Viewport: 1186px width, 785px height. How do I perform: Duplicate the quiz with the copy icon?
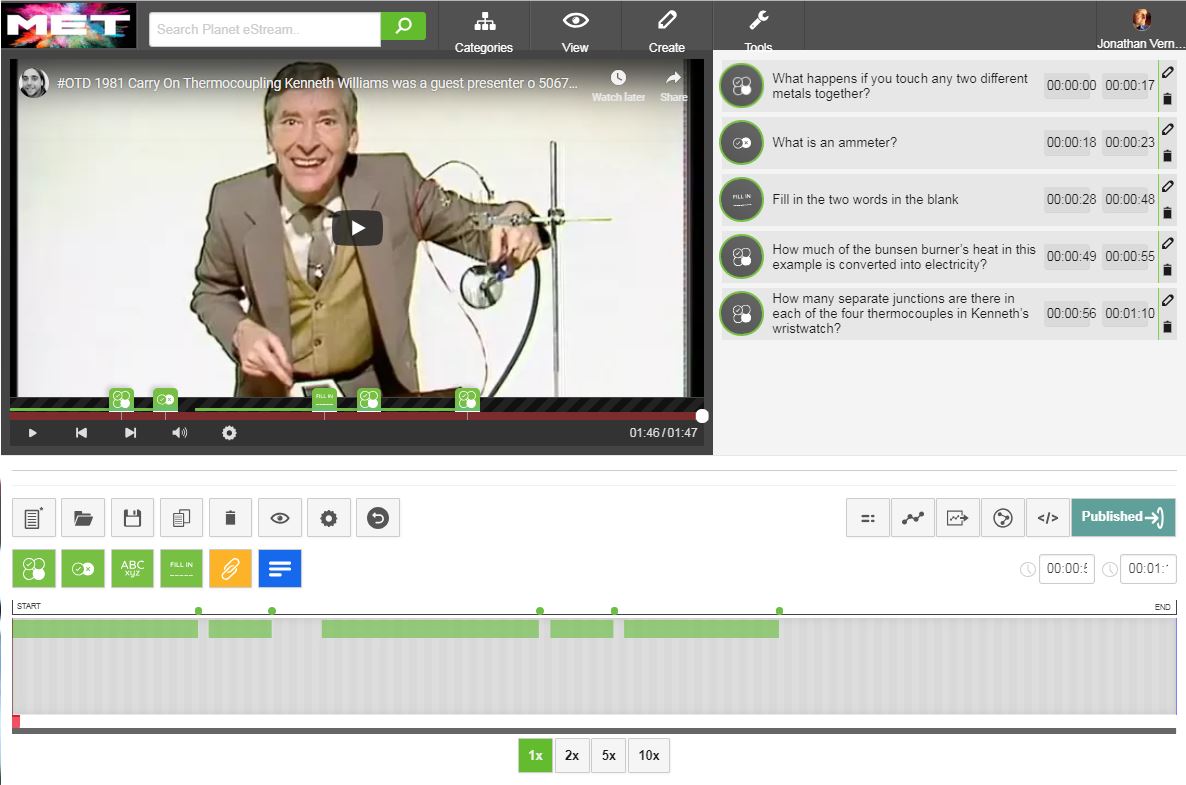pos(182,518)
